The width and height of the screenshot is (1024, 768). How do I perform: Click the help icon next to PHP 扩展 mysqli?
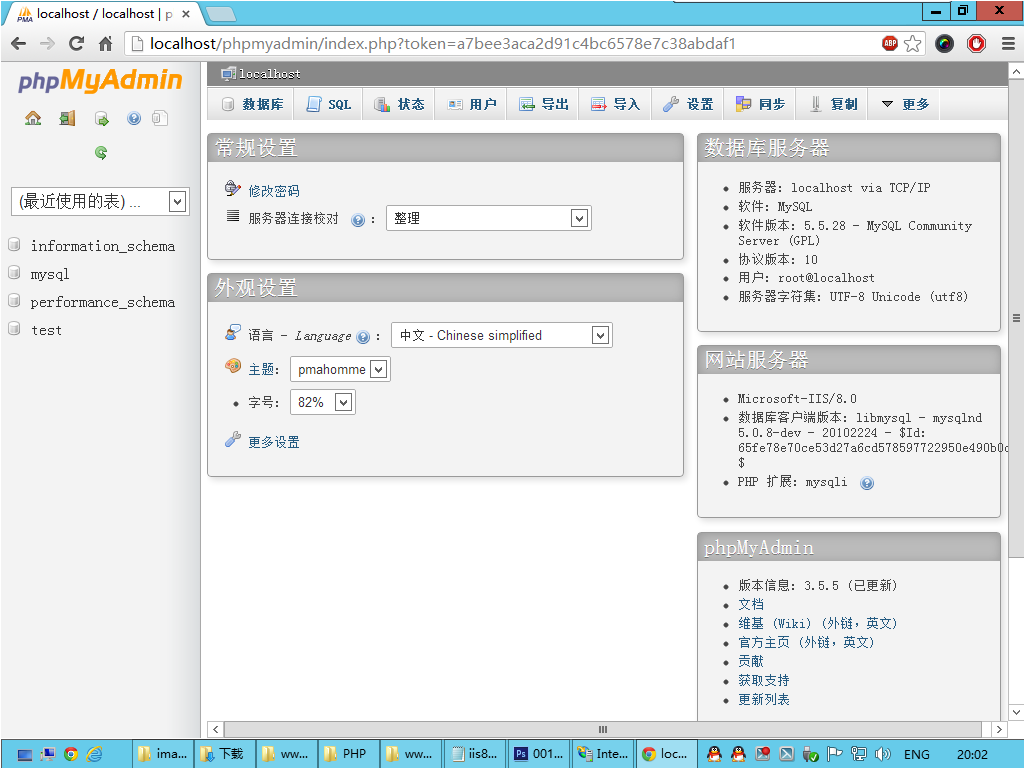point(866,483)
